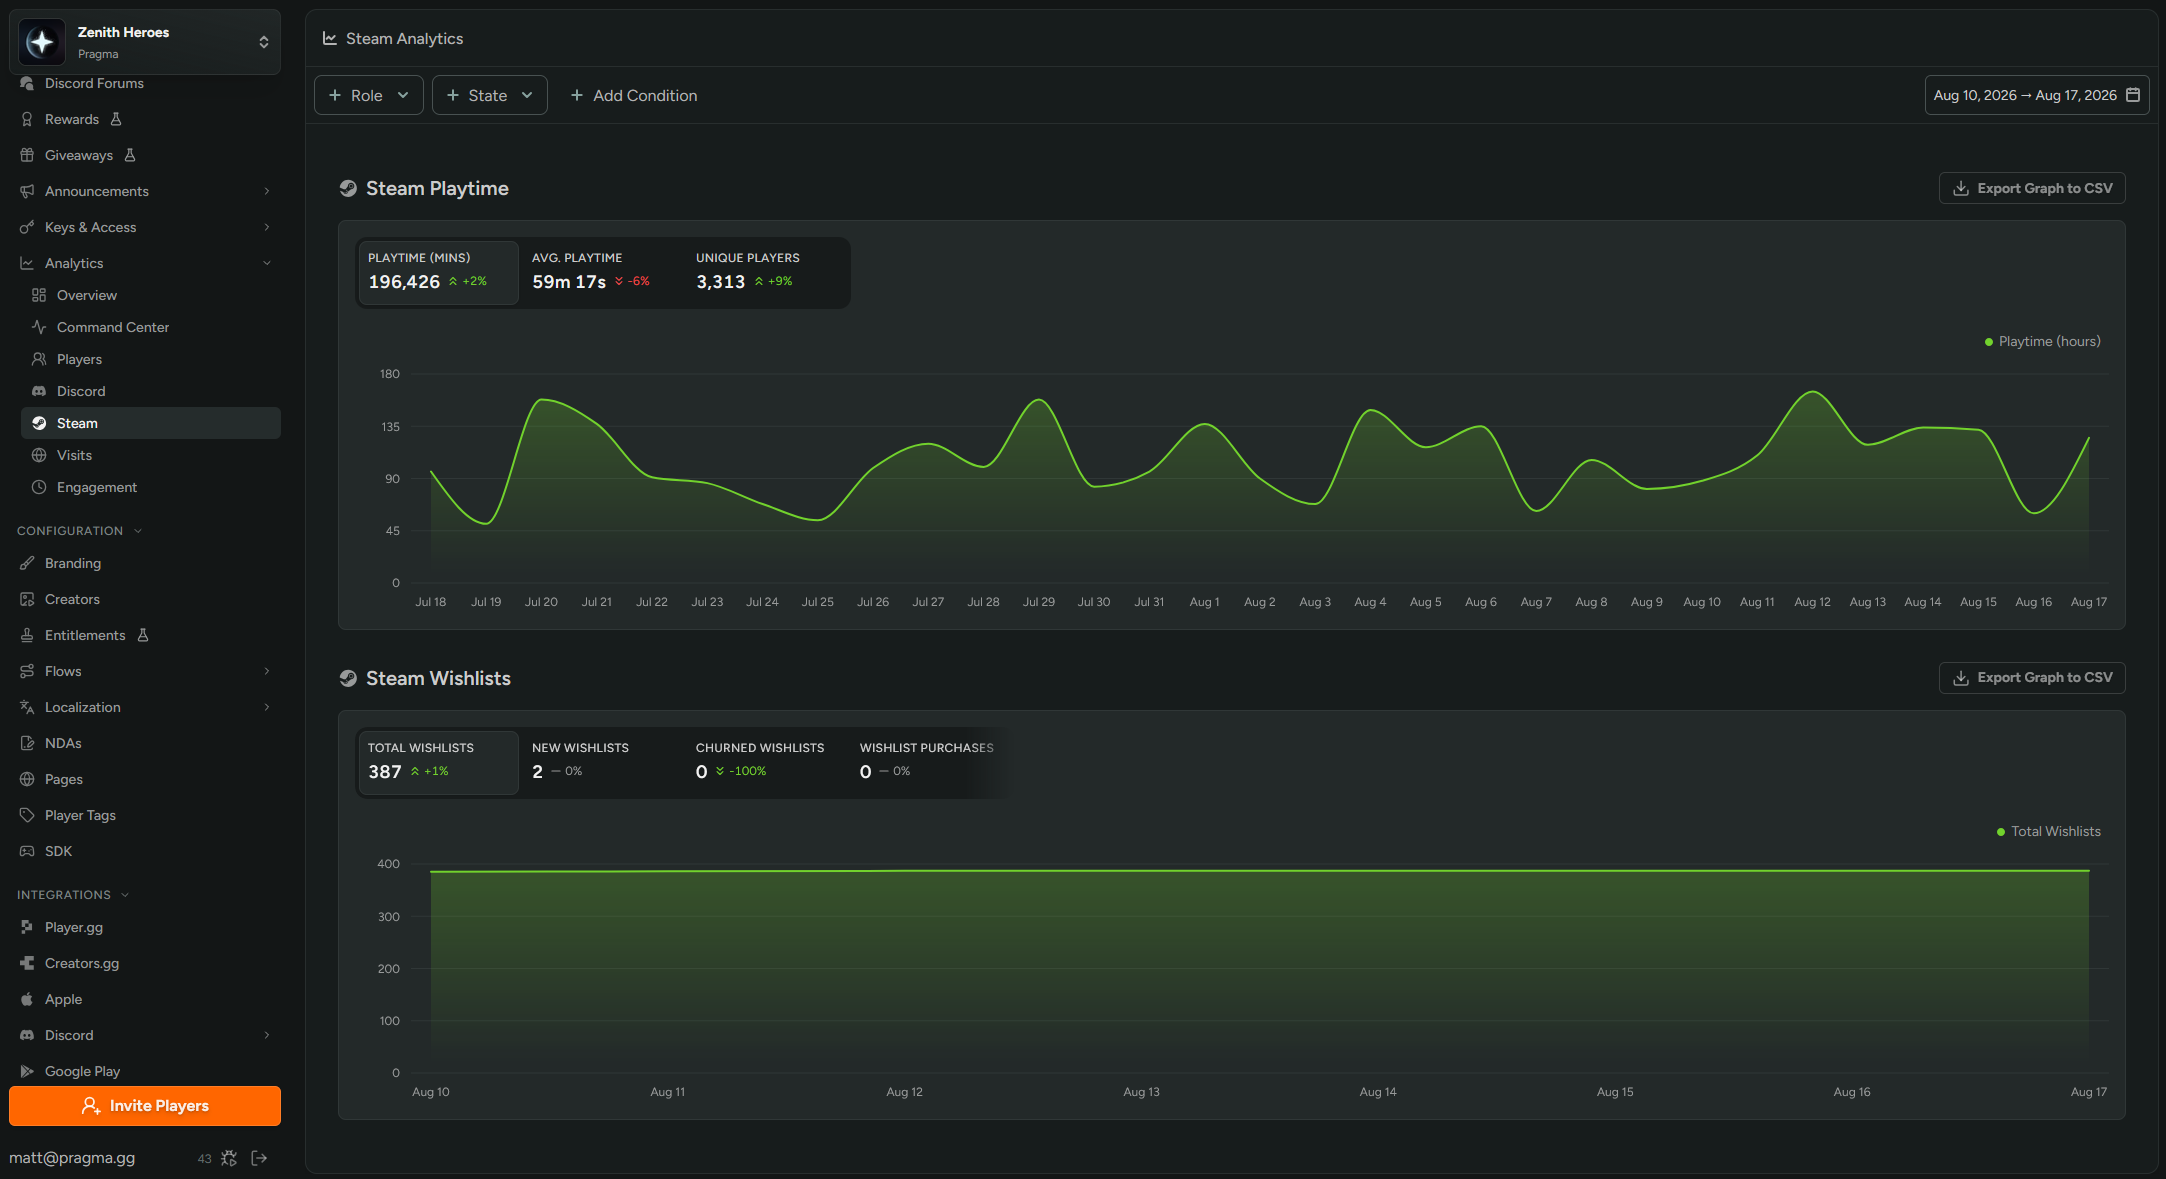Select the Avg. Playtime metric card

point(602,272)
